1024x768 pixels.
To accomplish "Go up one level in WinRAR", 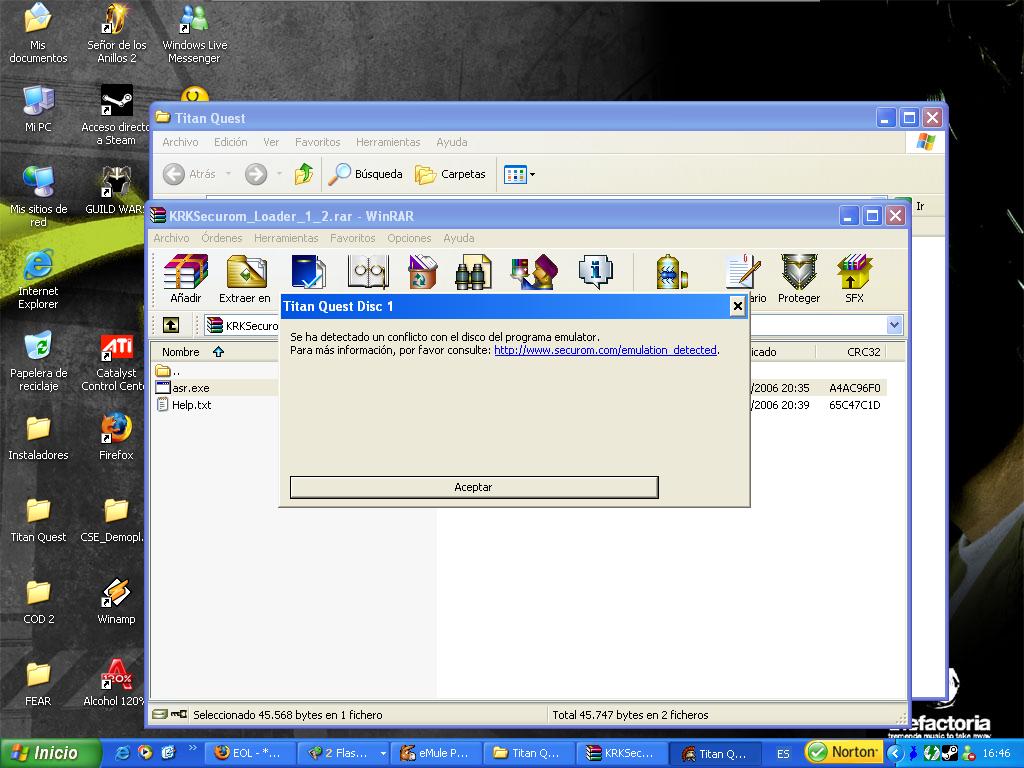I will 171,325.
